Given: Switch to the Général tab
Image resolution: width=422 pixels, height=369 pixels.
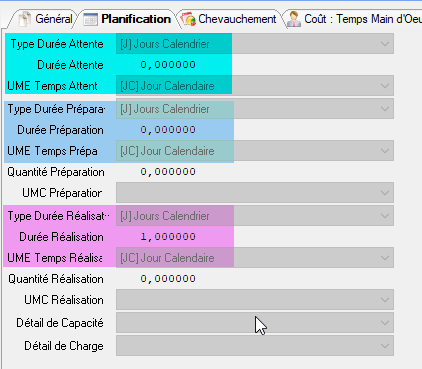Looking at the screenshot, I should [x=43, y=19].
